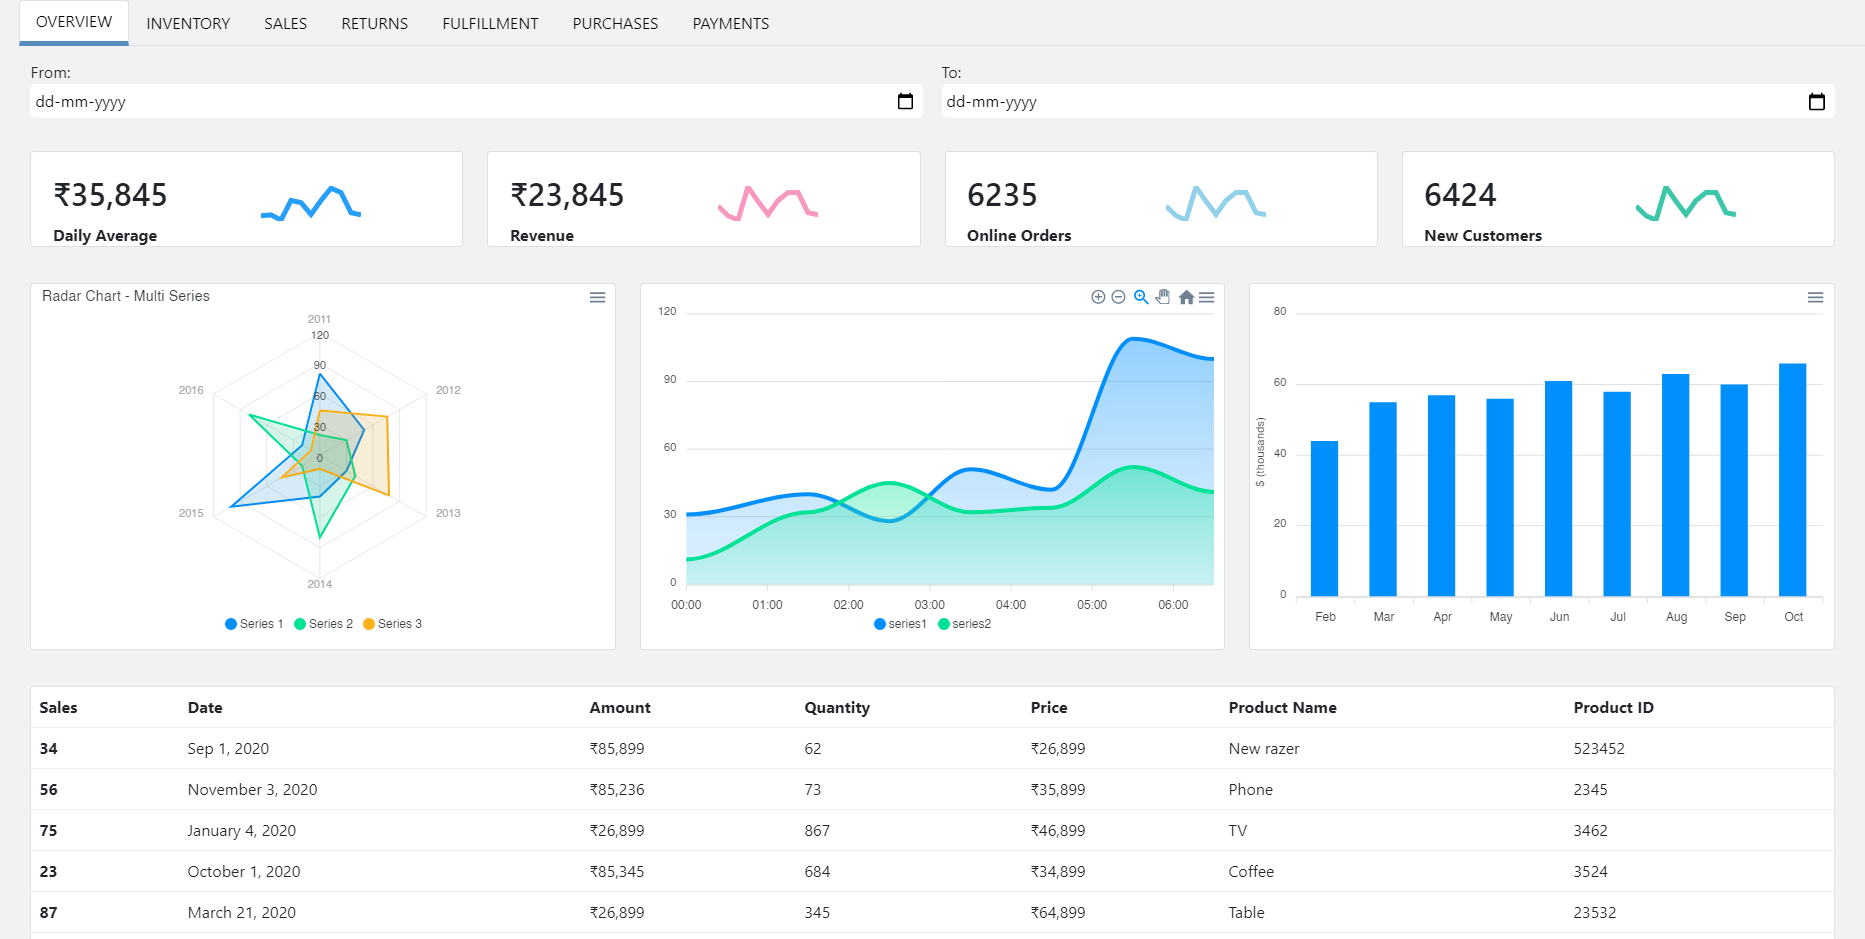Image resolution: width=1865 pixels, height=939 pixels.
Task: Click the Table product name cell
Action: [1246, 912]
